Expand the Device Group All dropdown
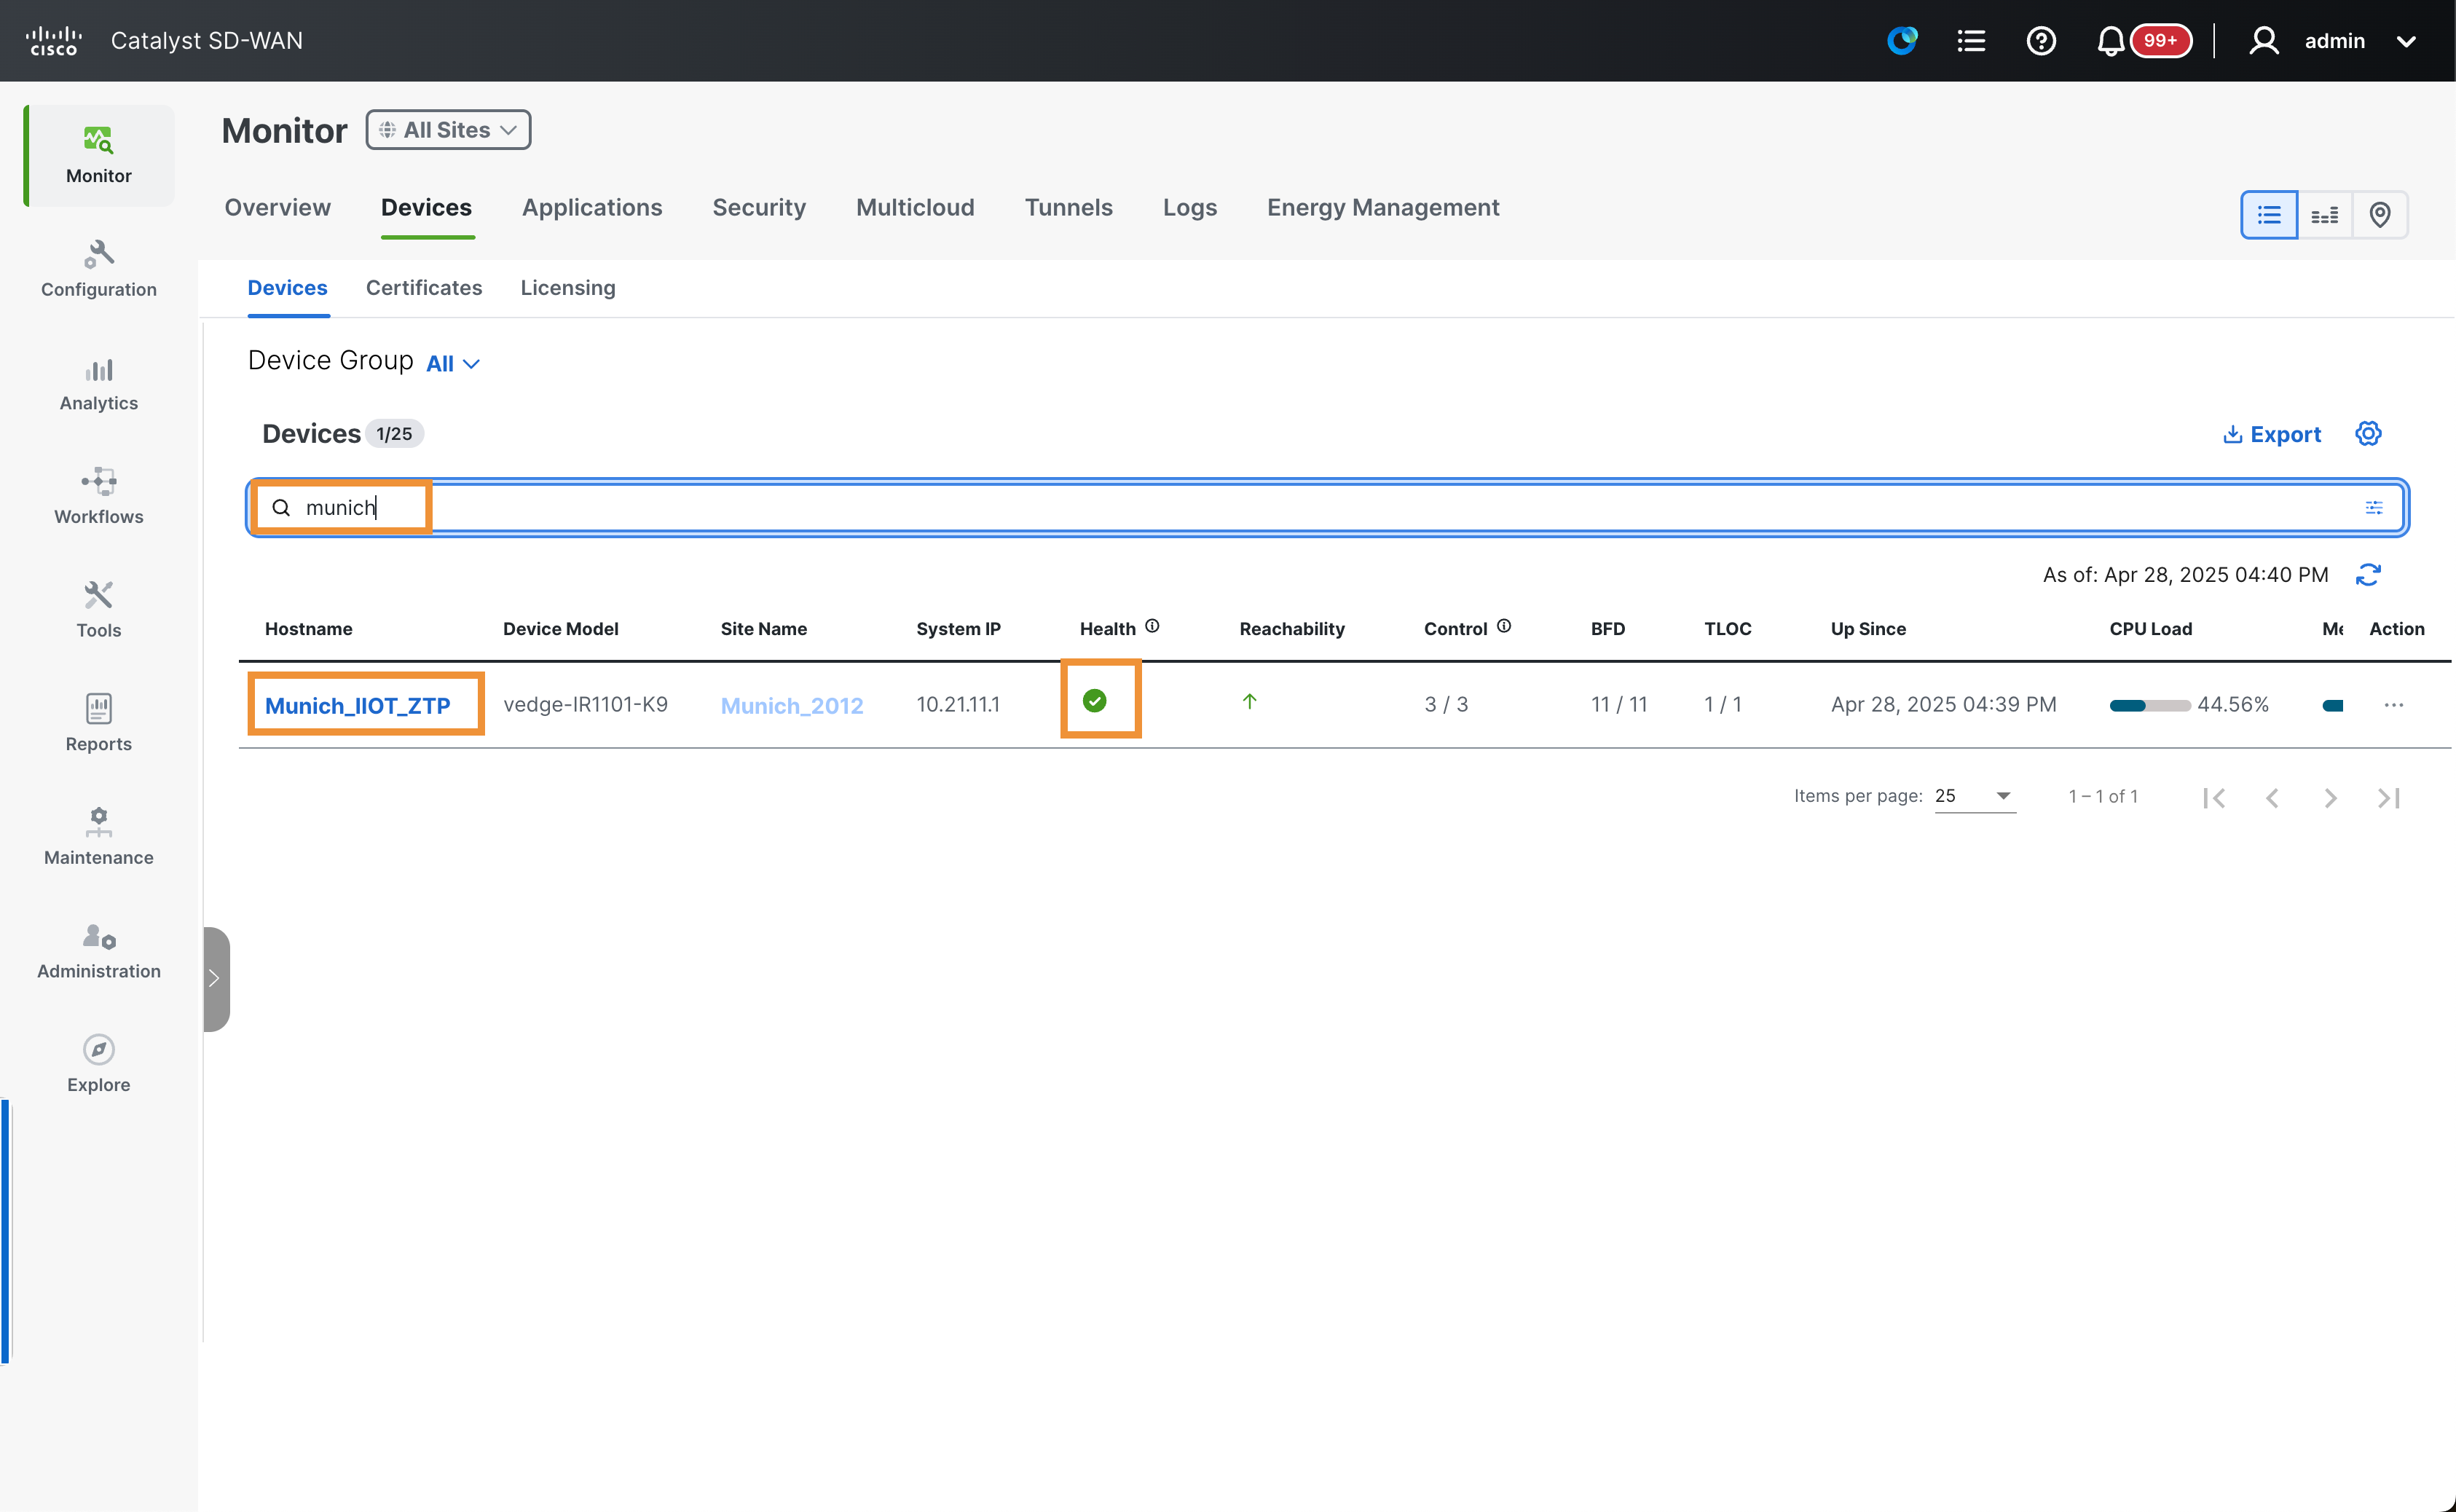The width and height of the screenshot is (2456, 1512). point(453,363)
